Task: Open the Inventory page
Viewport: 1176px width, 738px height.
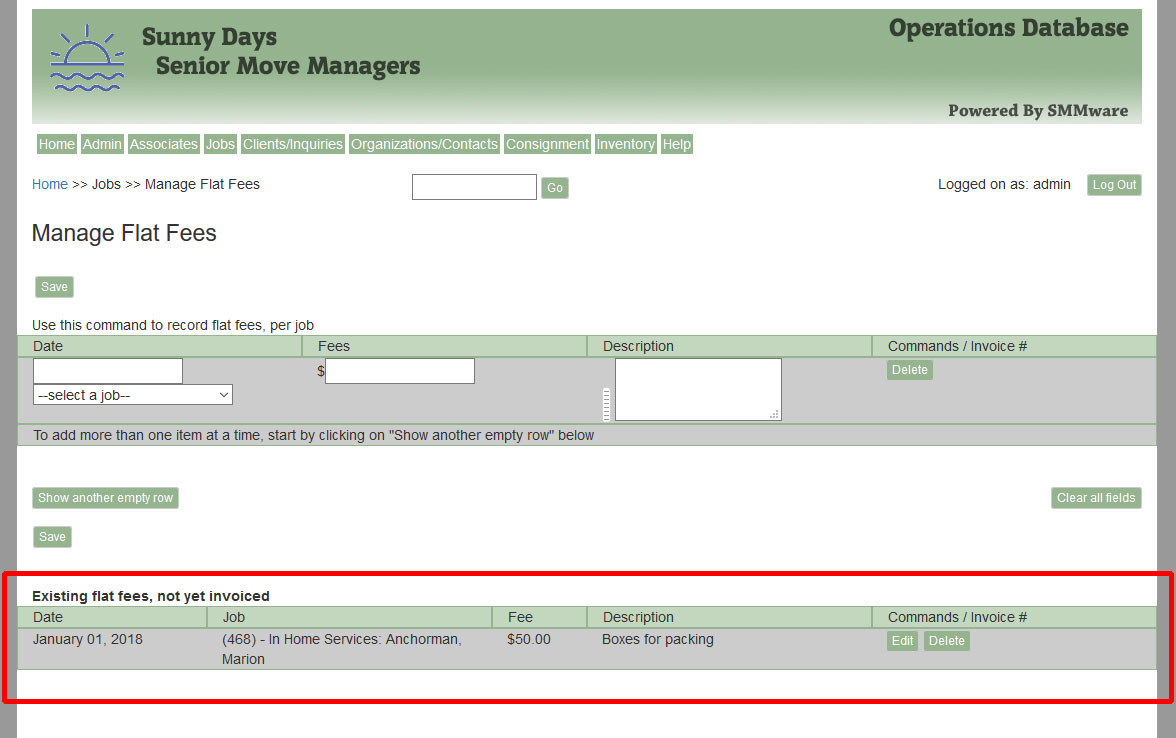Action: pyautogui.click(x=625, y=144)
